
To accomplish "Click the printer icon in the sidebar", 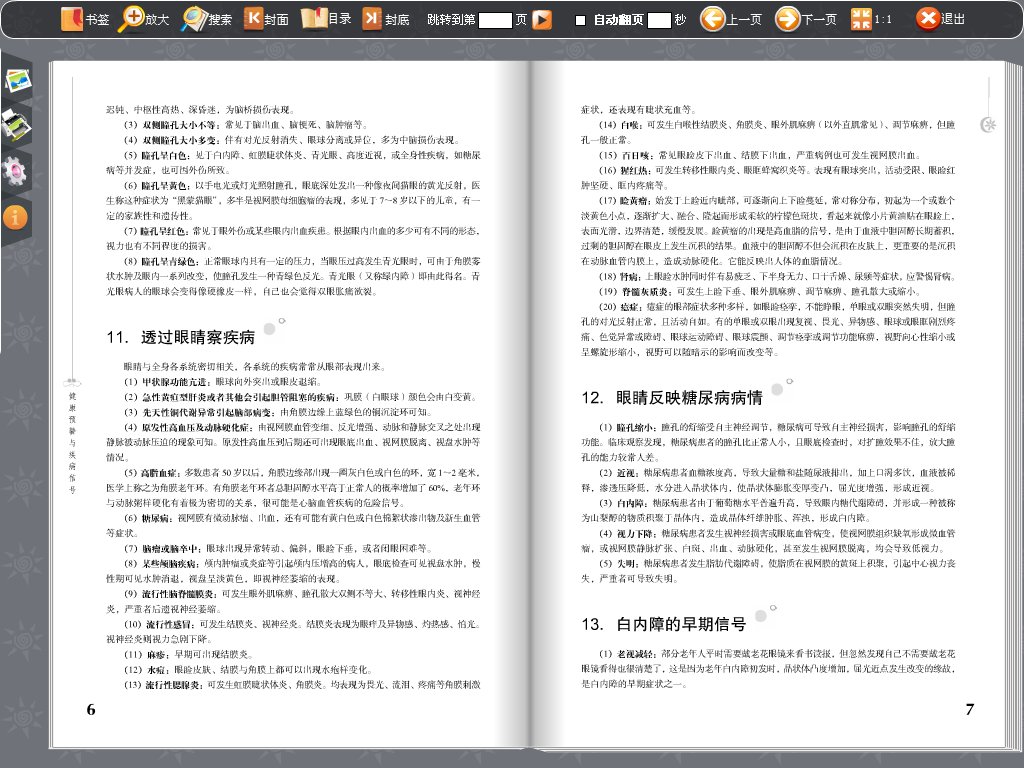I will [x=16, y=124].
